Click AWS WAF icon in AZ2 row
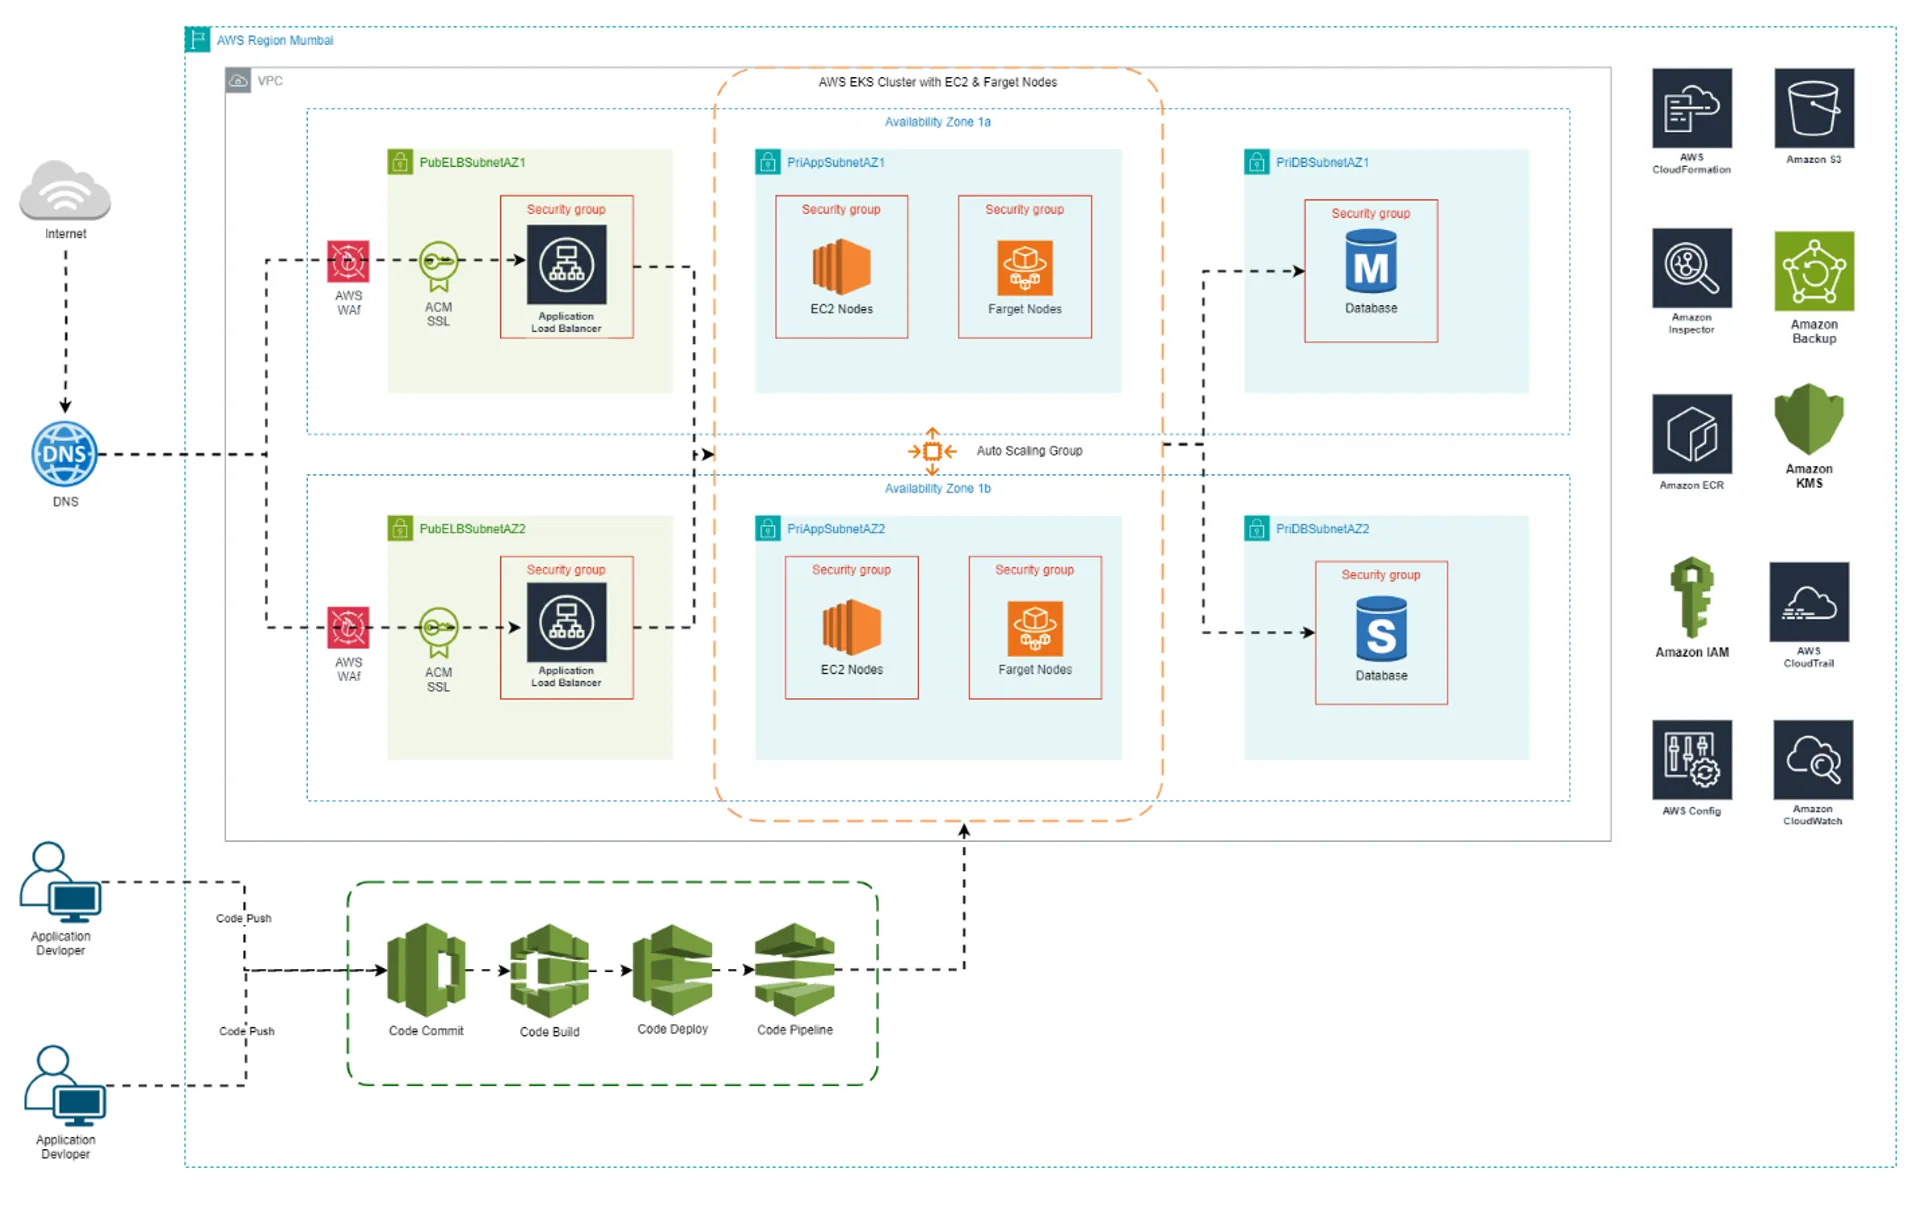This screenshot has width=1927, height=1208. pos(348,628)
